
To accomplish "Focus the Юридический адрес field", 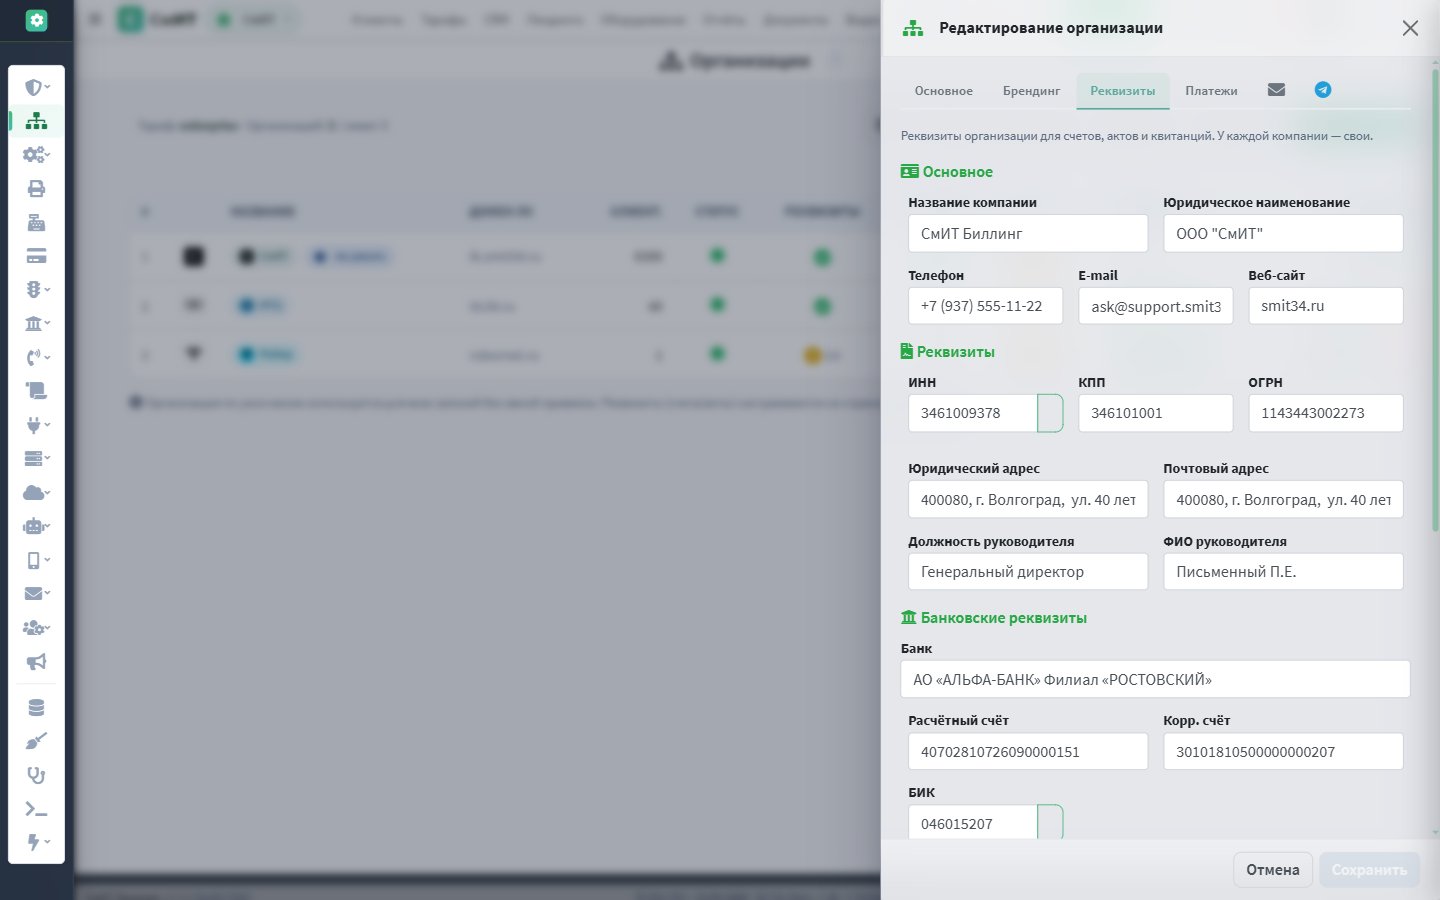I will pos(1028,500).
